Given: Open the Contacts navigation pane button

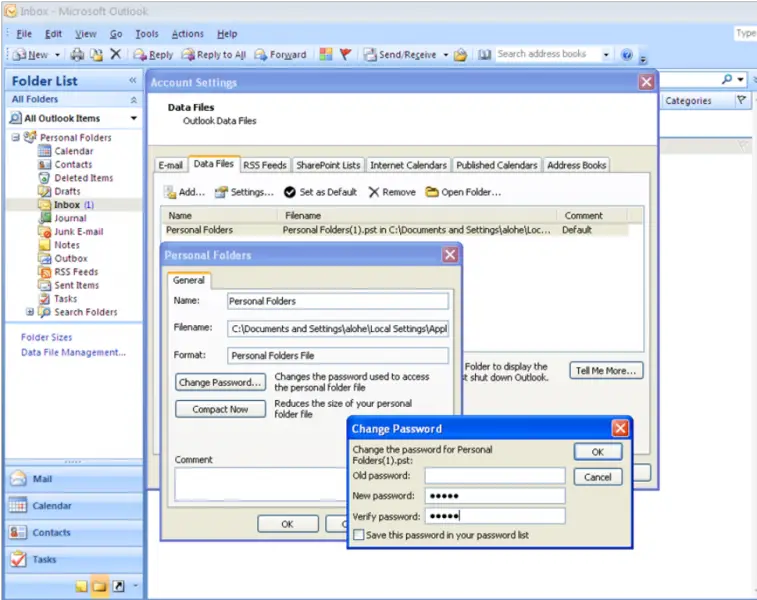Looking at the screenshot, I should tap(74, 532).
